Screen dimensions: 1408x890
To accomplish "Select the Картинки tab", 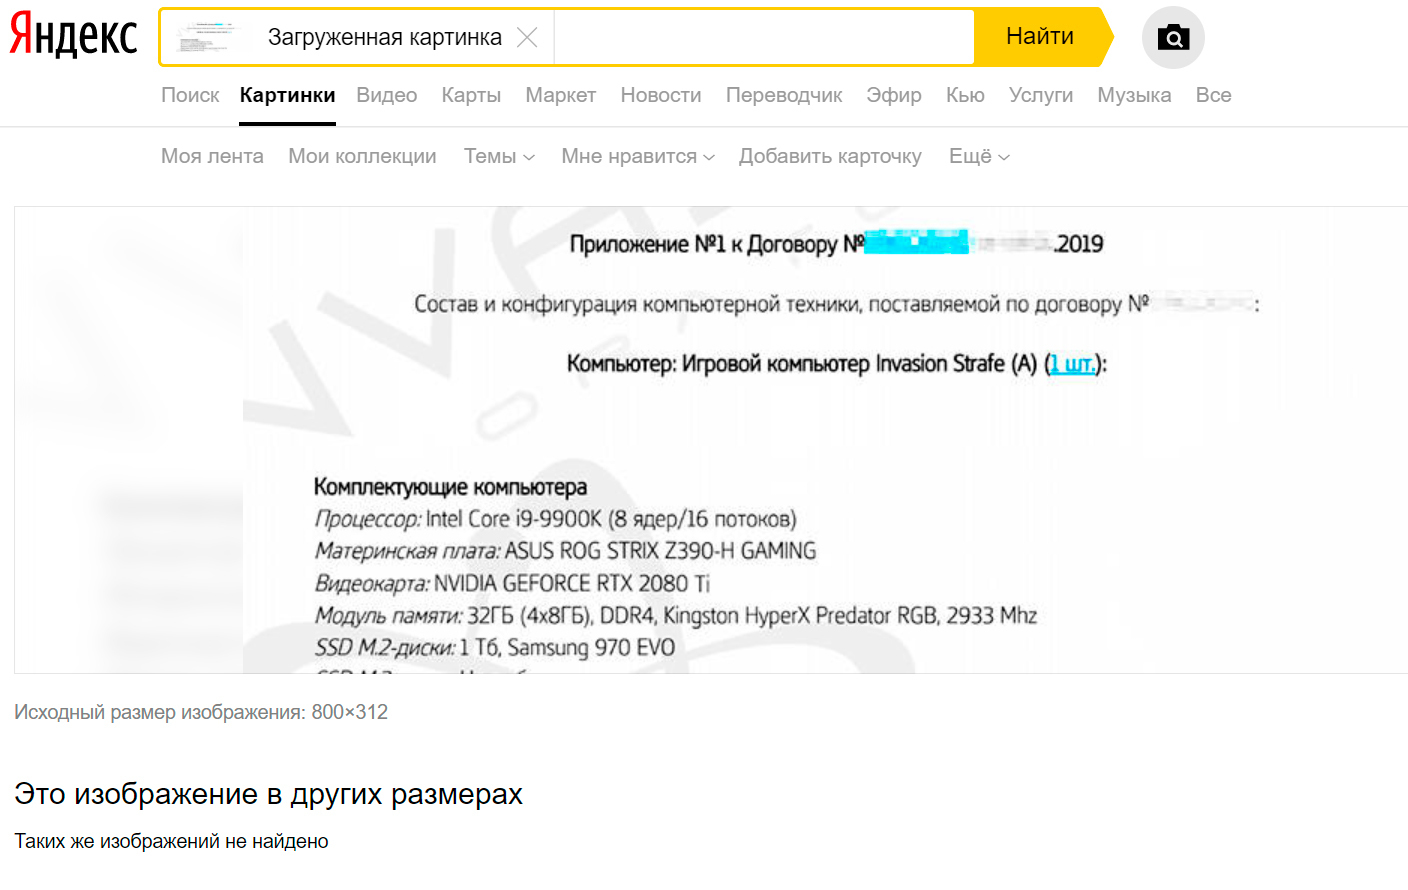I will pyautogui.click(x=287, y=95).
